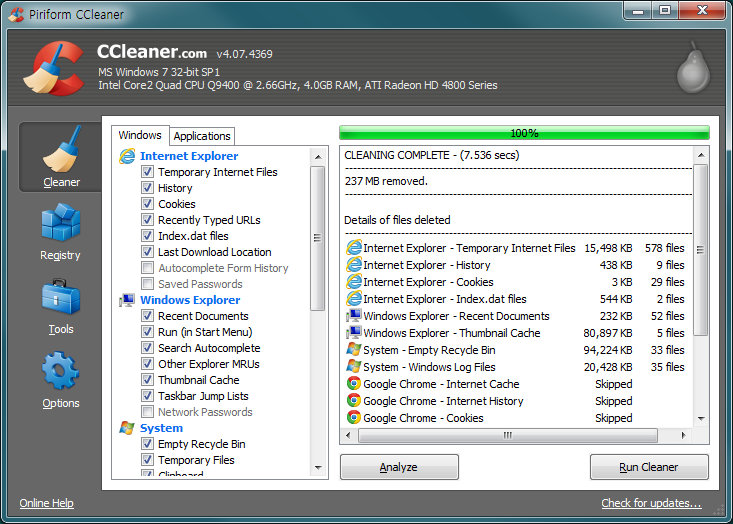
Task: Click the green 100% progress bar
Action: 524,132
